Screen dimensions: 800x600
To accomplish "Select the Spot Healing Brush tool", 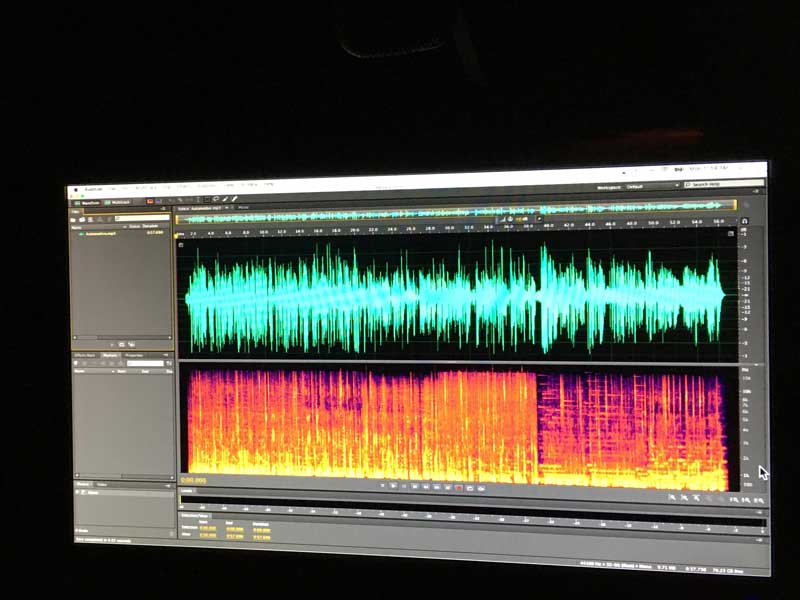I will 235,198.
